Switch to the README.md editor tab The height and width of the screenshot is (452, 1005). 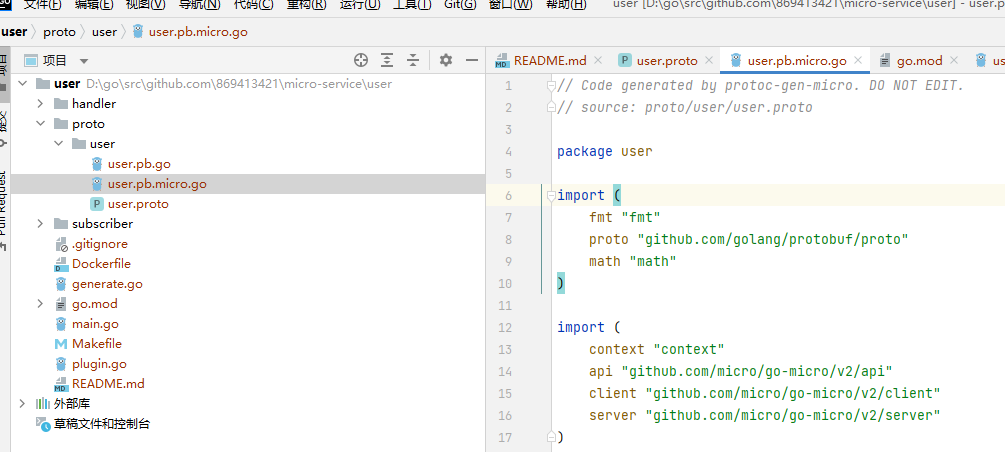tap(550, 61)
